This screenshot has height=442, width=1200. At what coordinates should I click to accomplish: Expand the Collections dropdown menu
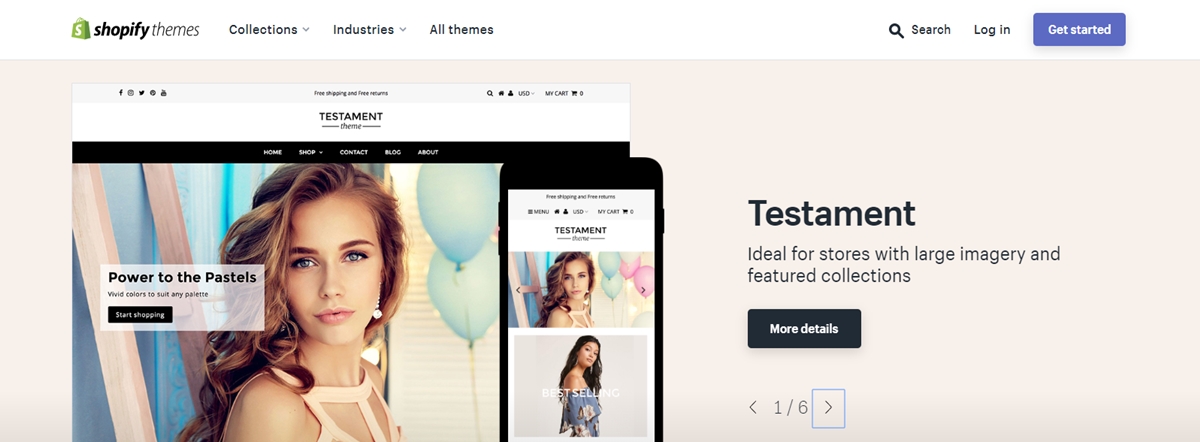point(269,30)
